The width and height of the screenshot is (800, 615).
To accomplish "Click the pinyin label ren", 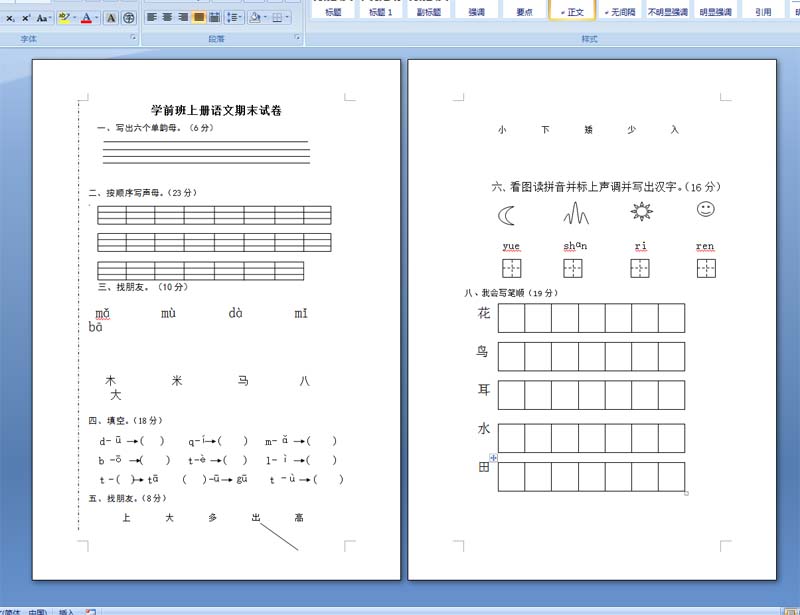I will [x=705, y=246].
